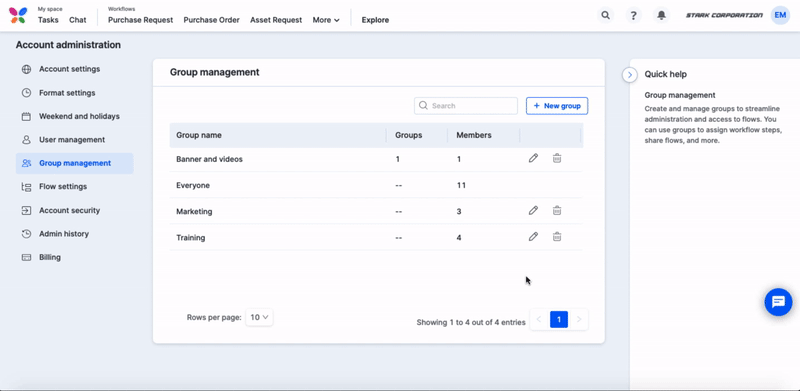Click the next page arrow
The height and width of the screenshot is (391, 800).
point(579,320)
